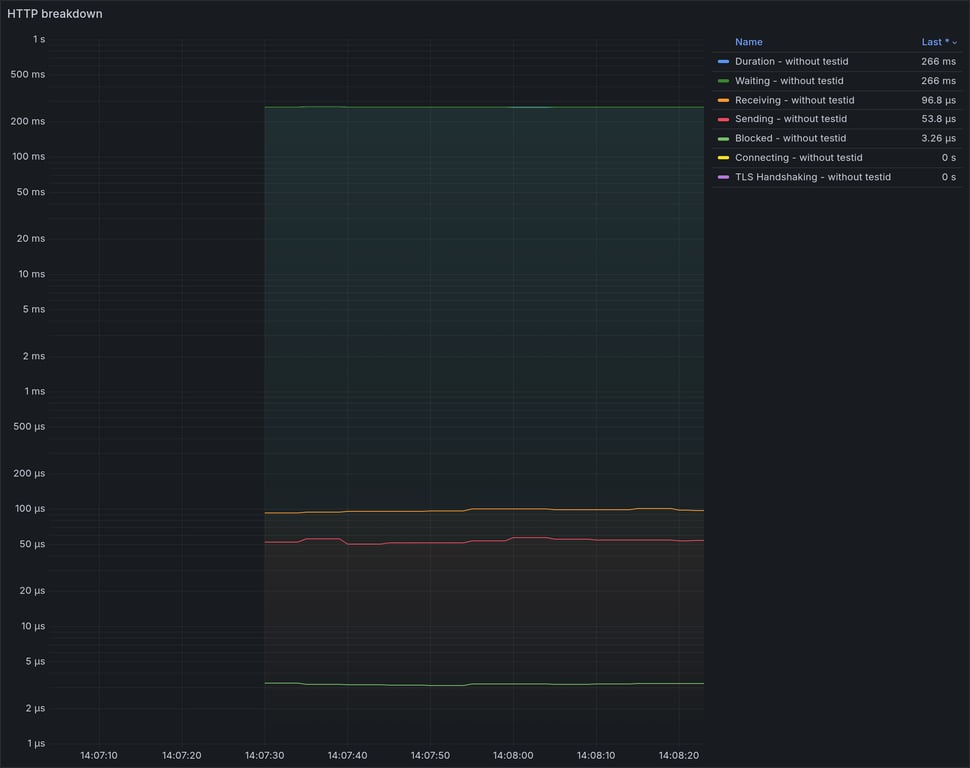Toggle visibility of Receiving - without testid series
Screen dimensions: 970x768
(794, 100)
